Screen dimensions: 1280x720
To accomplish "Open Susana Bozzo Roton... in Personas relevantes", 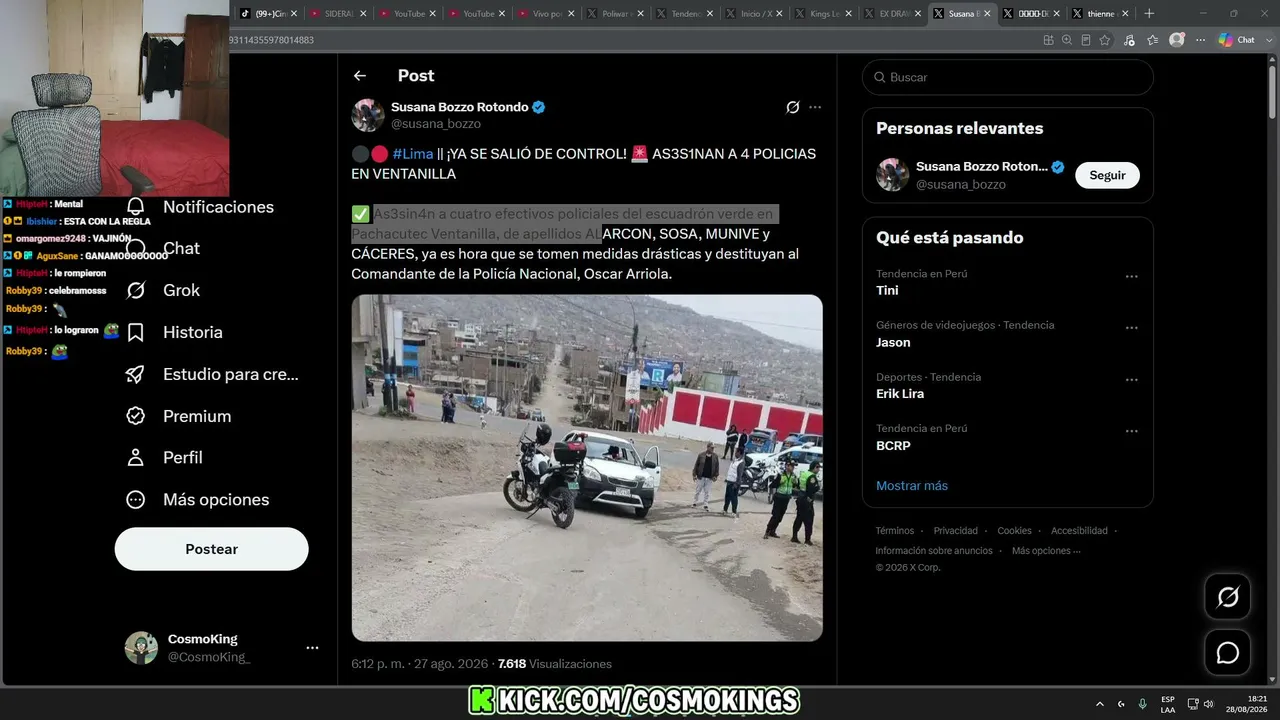I will click(x=982, y=167).
